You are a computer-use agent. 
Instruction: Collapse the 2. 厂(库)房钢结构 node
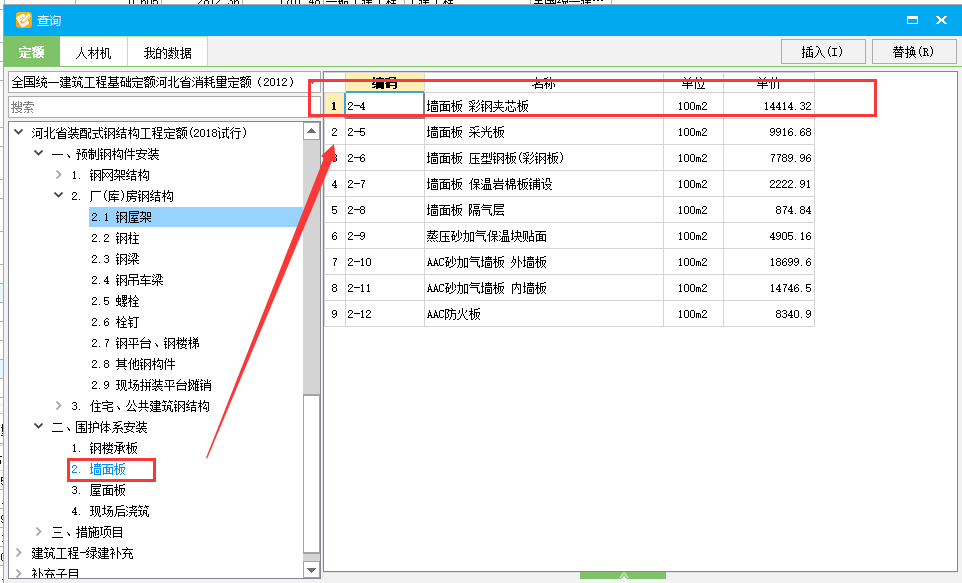(58, 195)
